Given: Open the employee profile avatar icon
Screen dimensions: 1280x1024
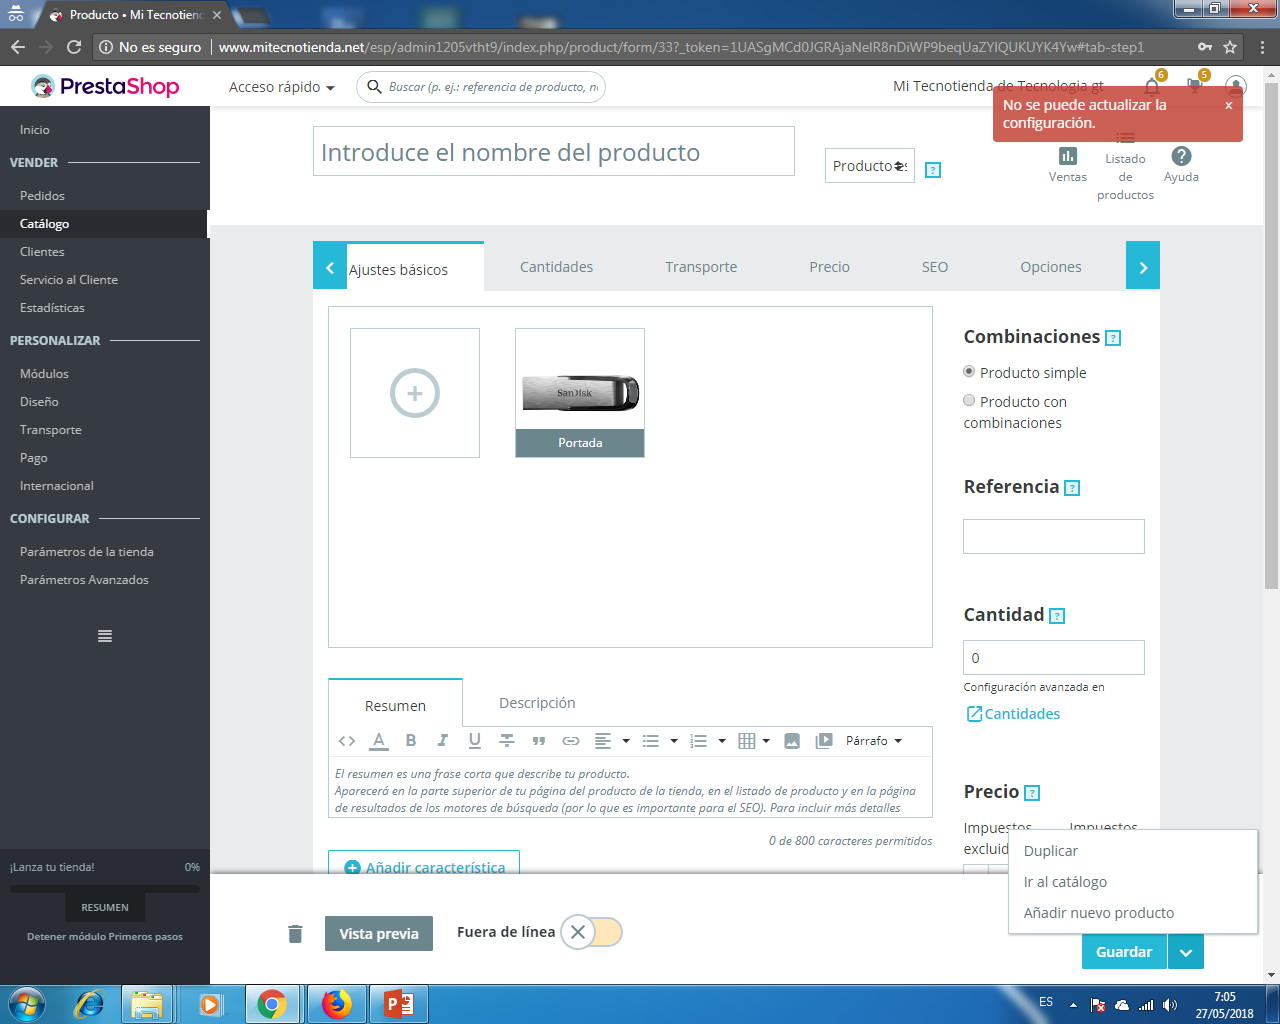Looking at the screenshot, I should (x=1236, y=87).
